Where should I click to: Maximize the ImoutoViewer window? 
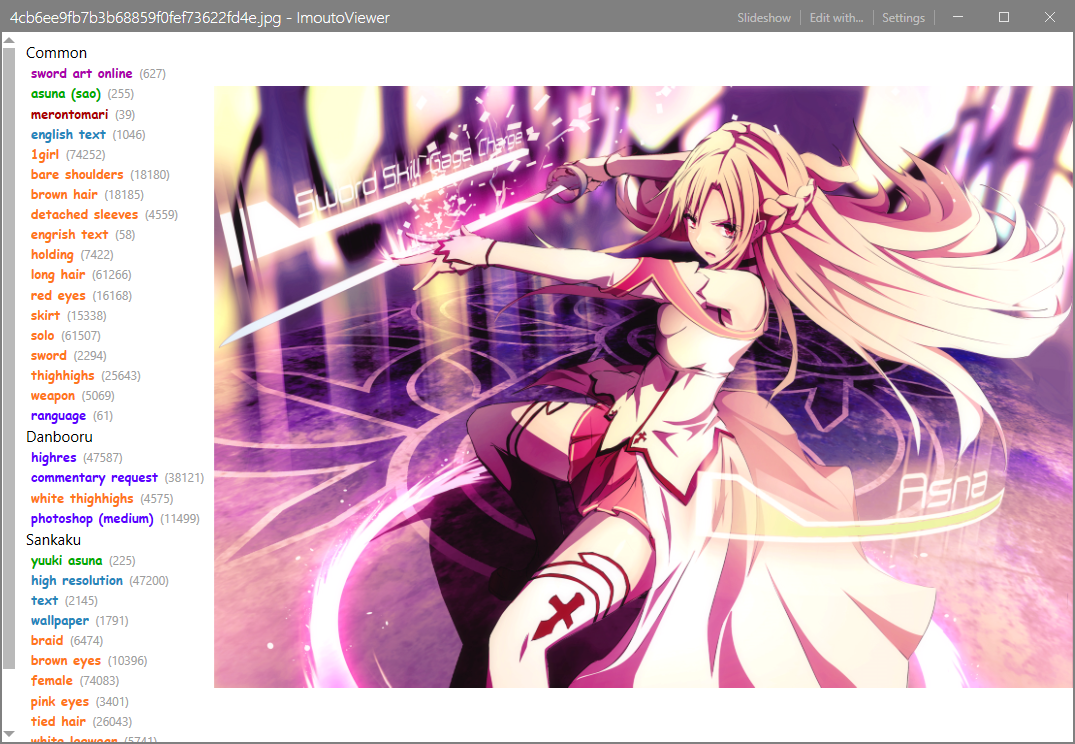click(1004, 17)
